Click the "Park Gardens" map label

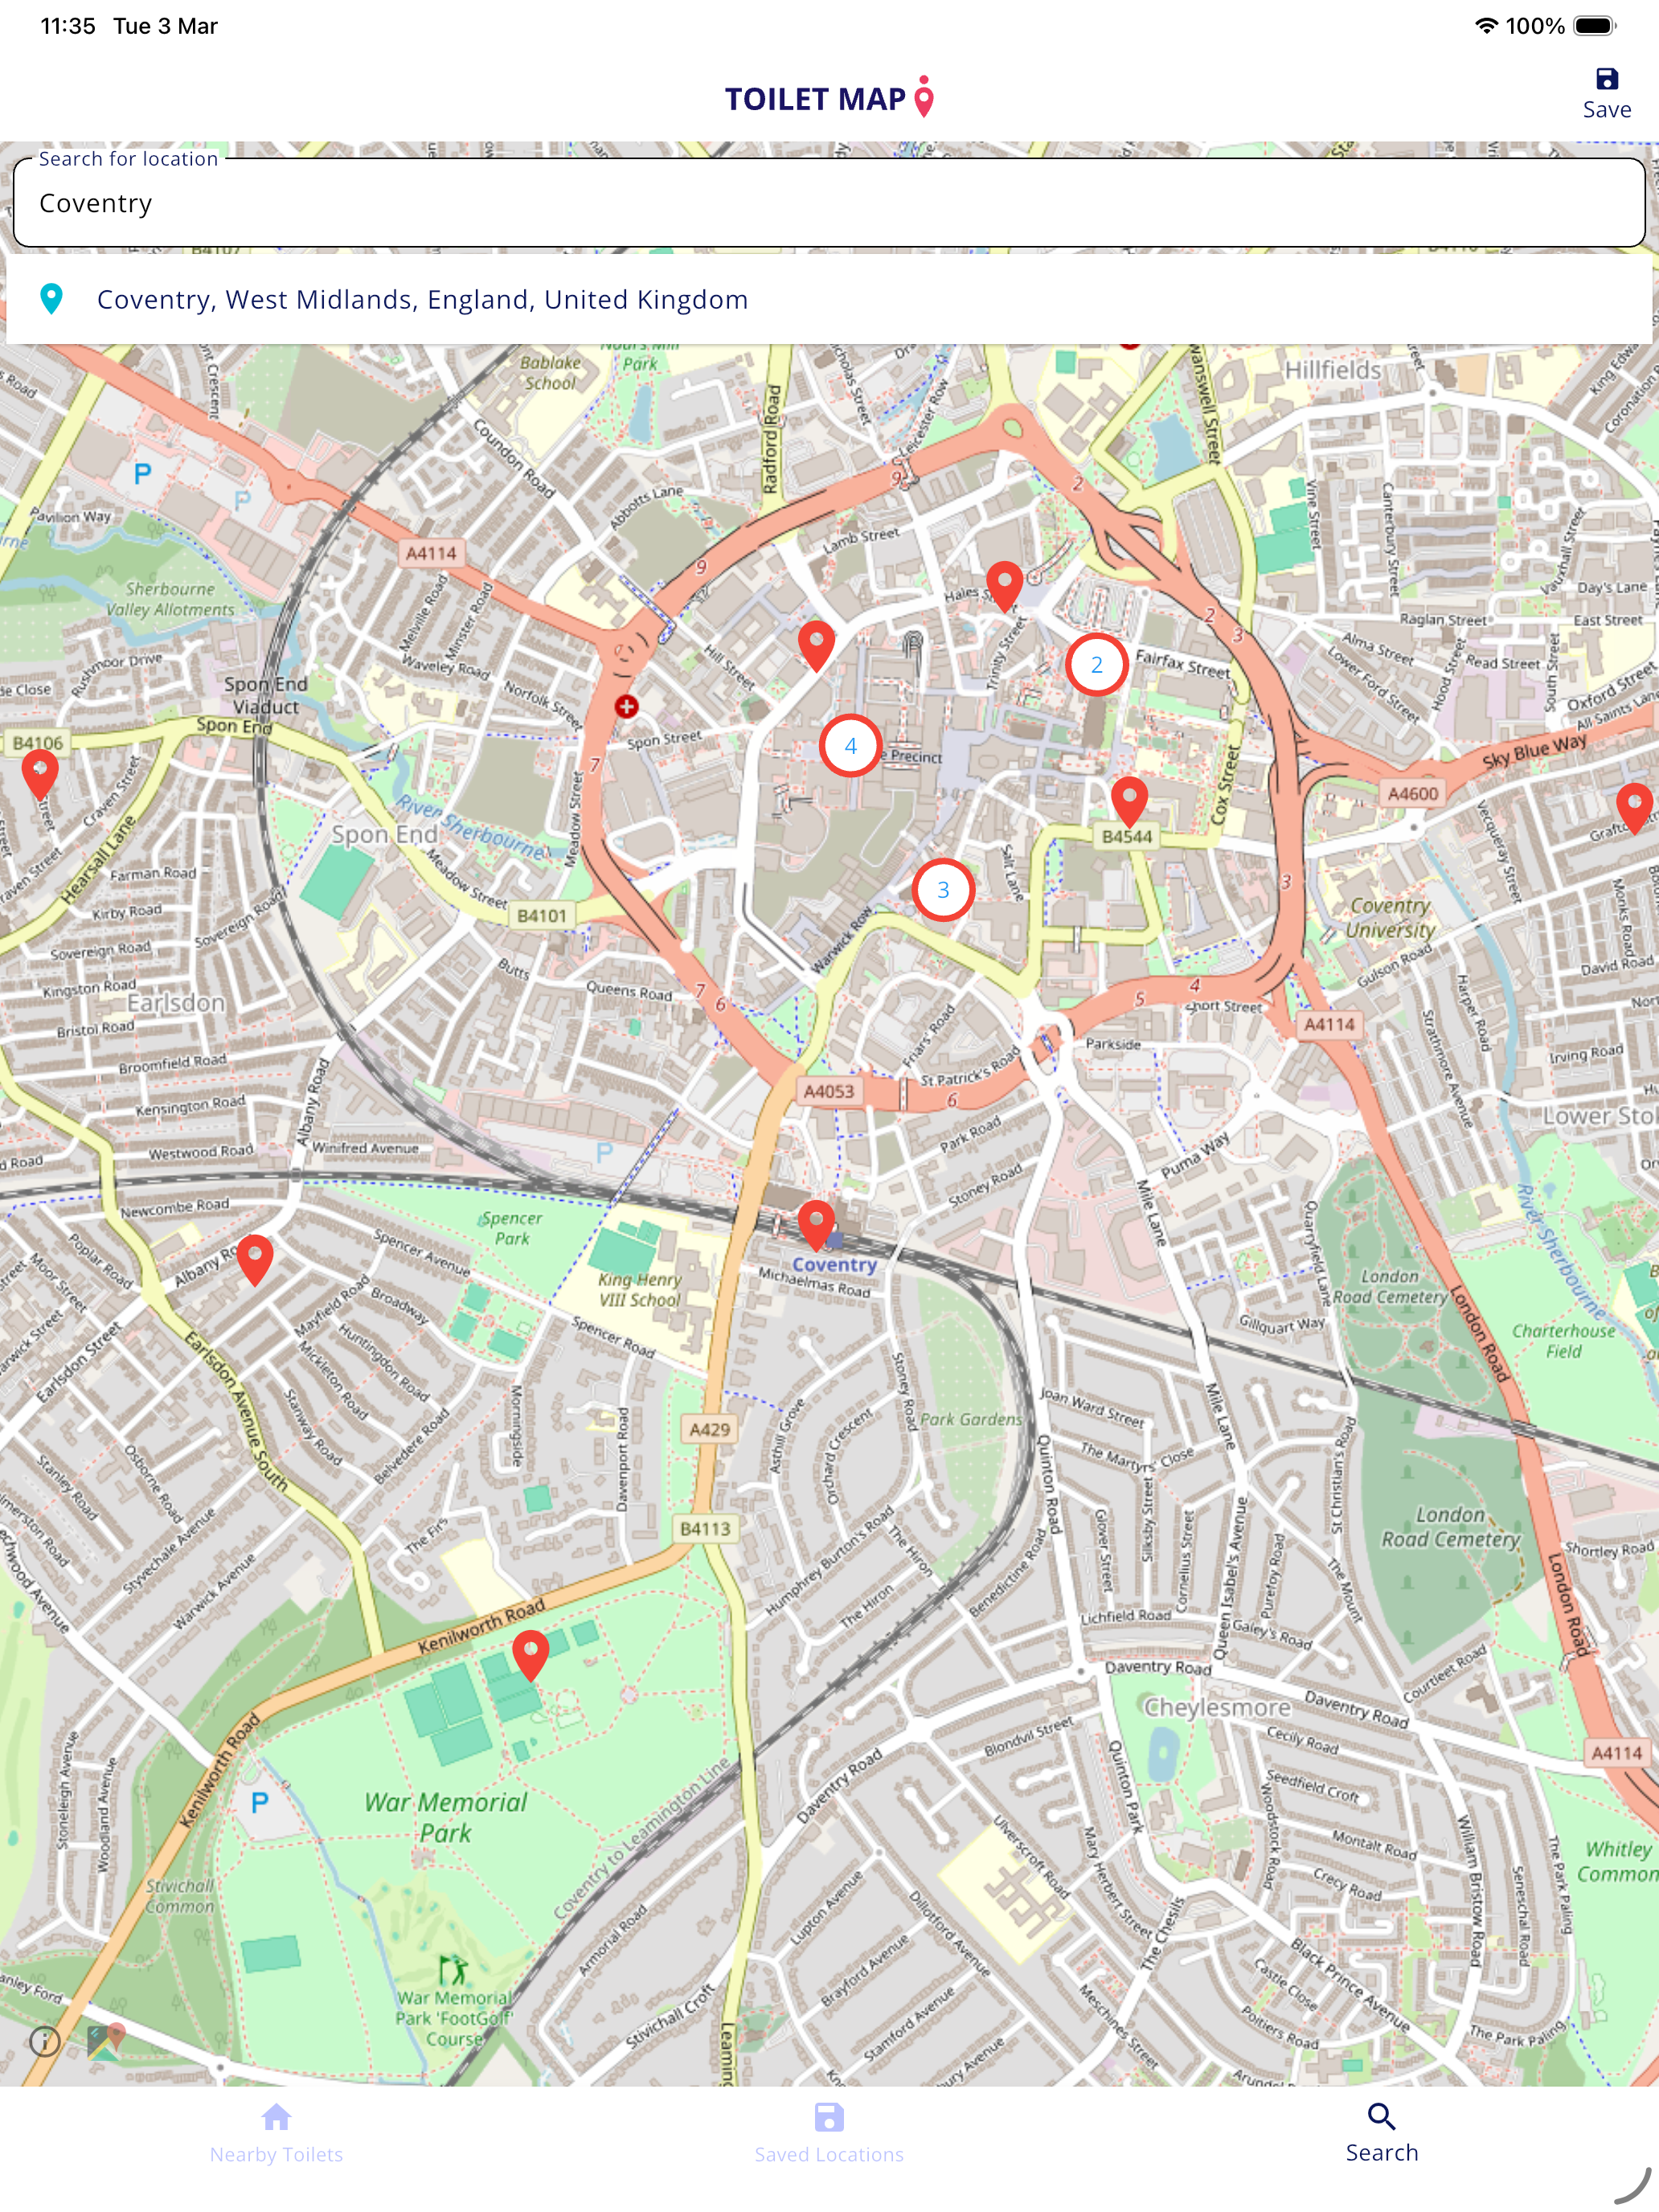pos(971,1419)
